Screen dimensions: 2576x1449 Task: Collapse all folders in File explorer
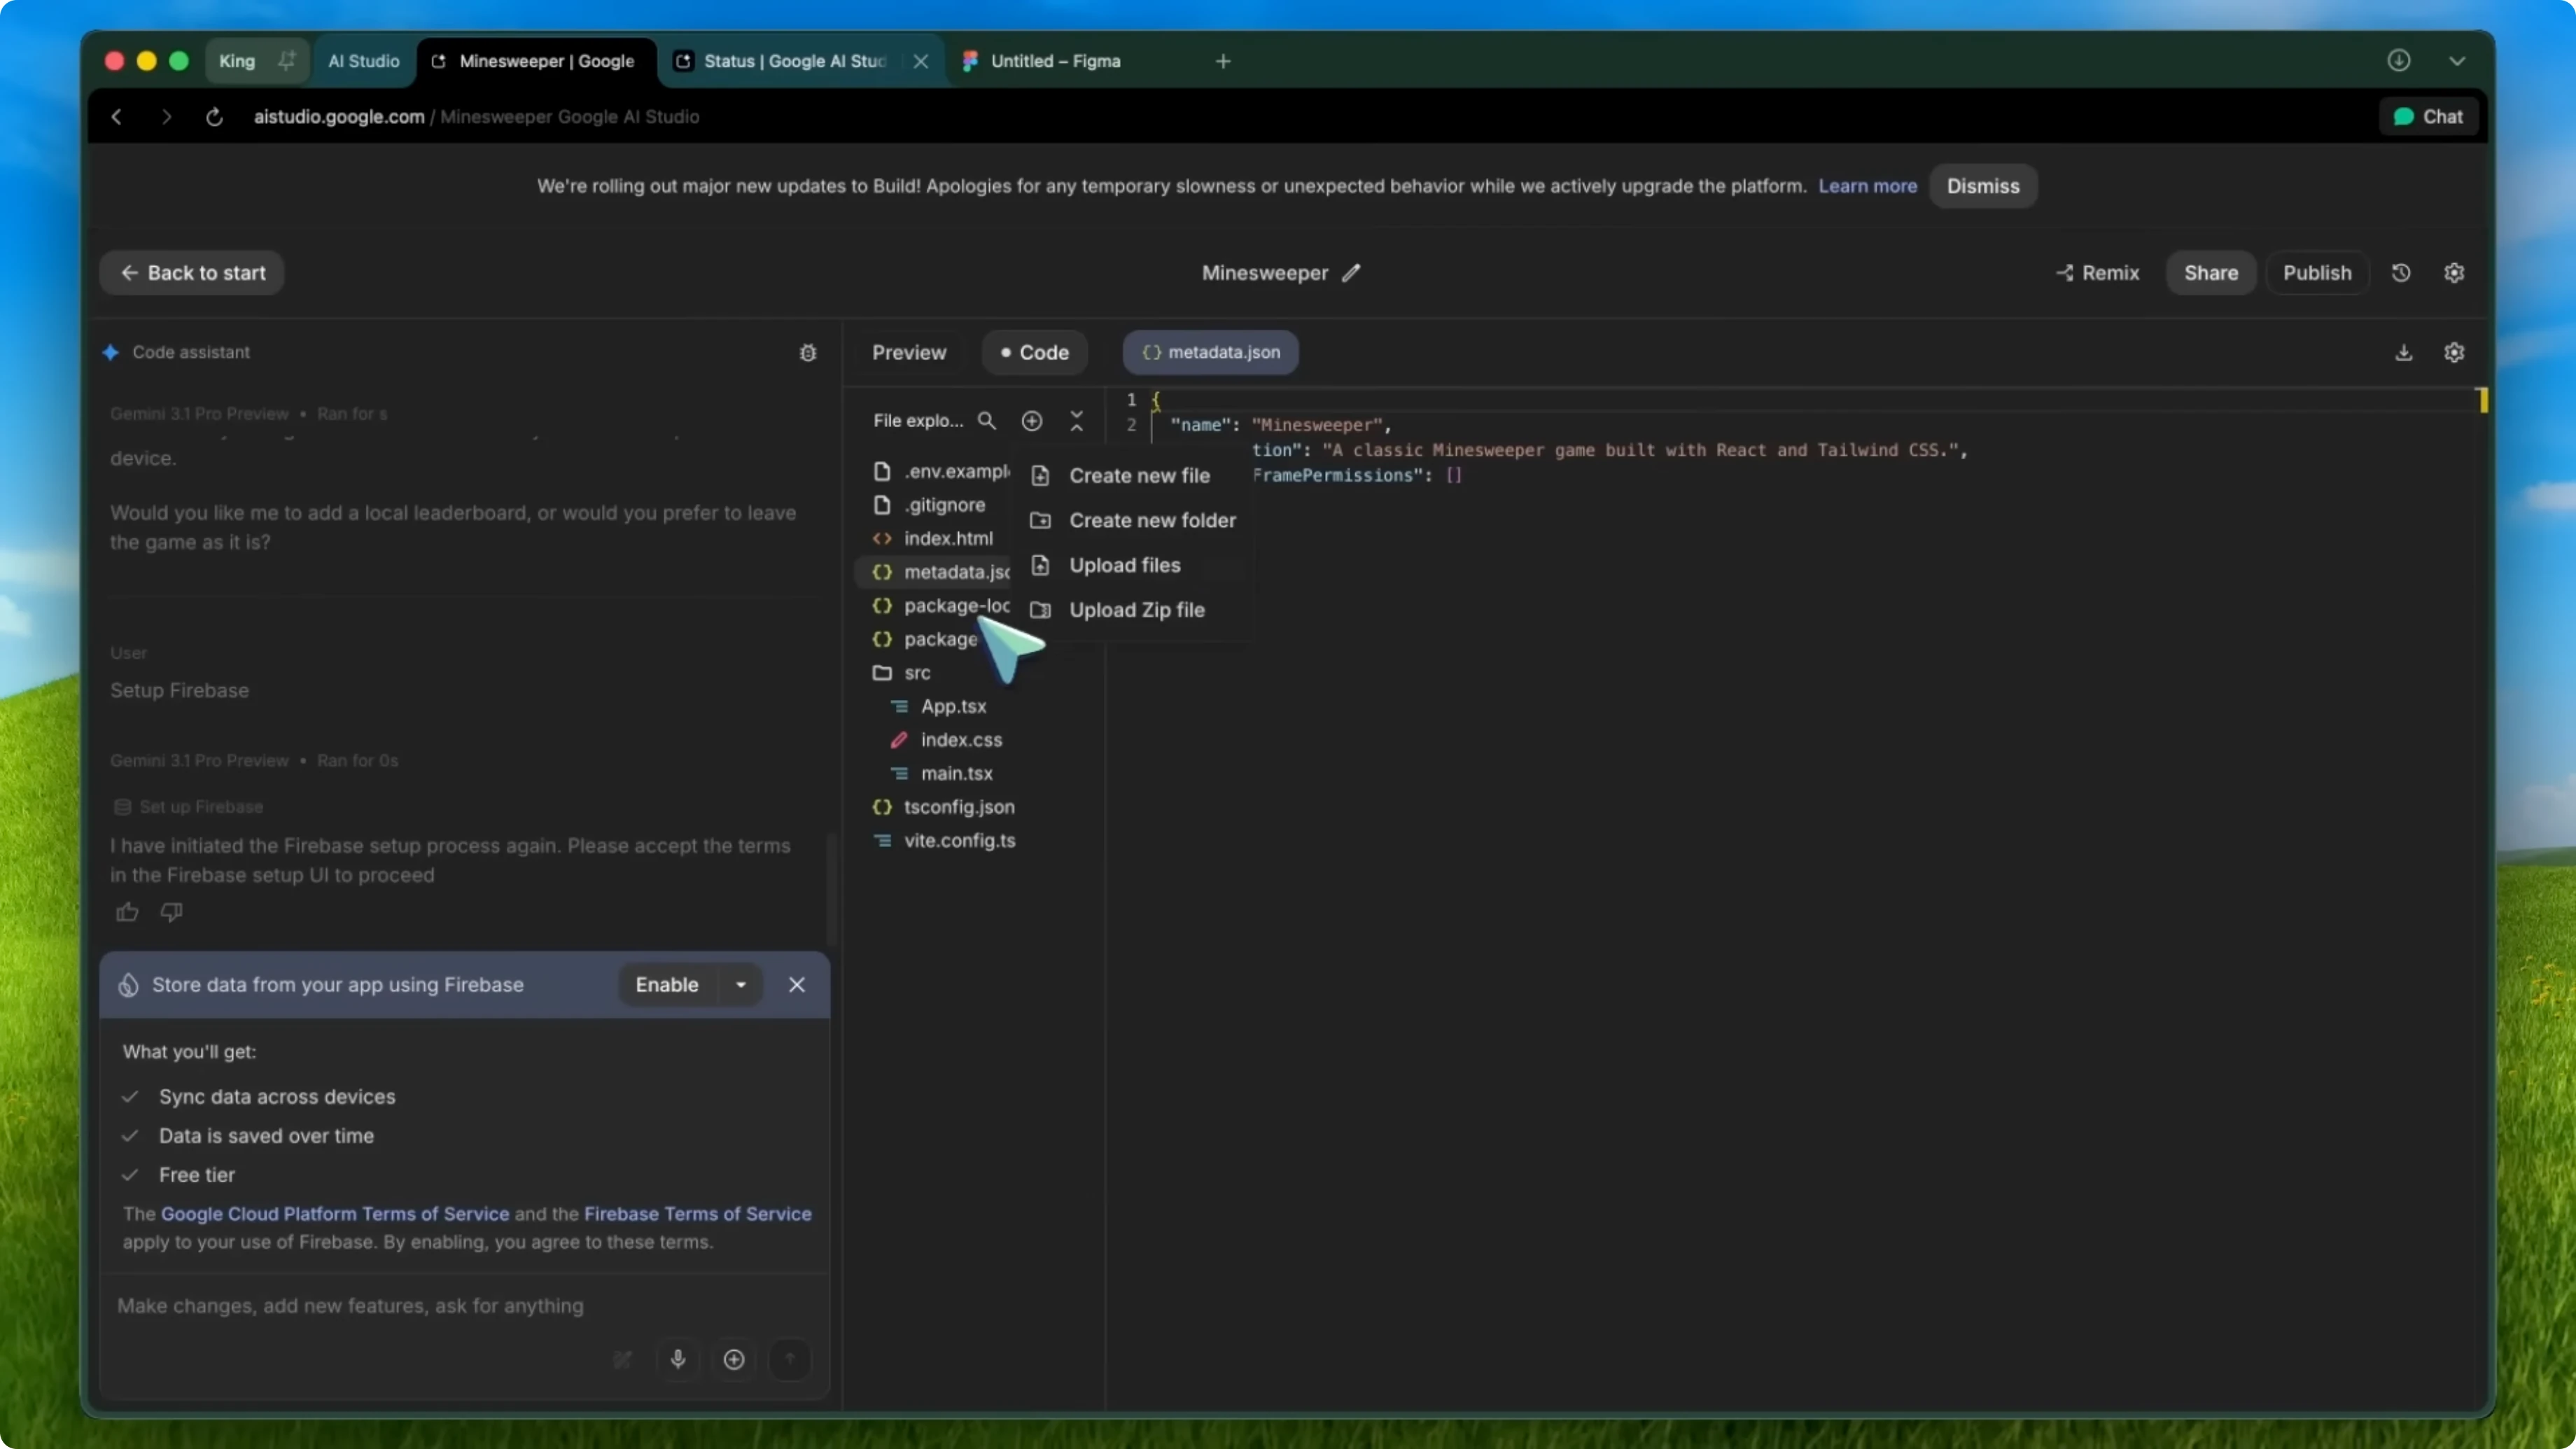(x=1077, y=421)
